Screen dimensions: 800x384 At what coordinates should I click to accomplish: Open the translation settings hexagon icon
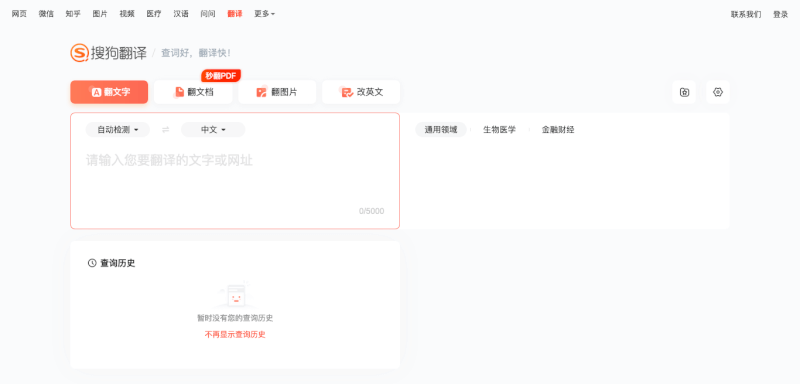click(718, 92)
